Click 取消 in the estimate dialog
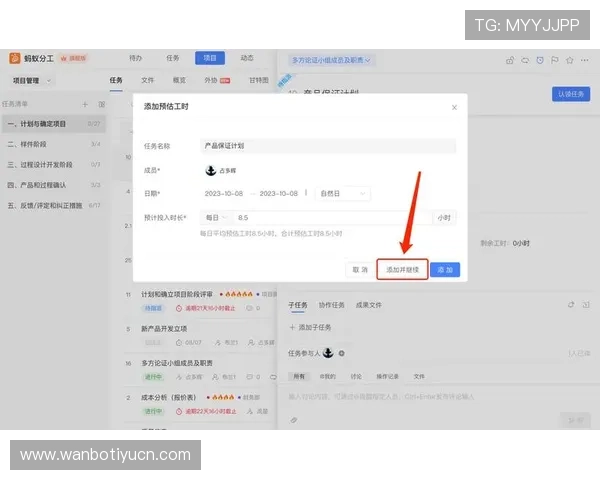This screenshot has height=480, width=600. (x=360, y=270)
